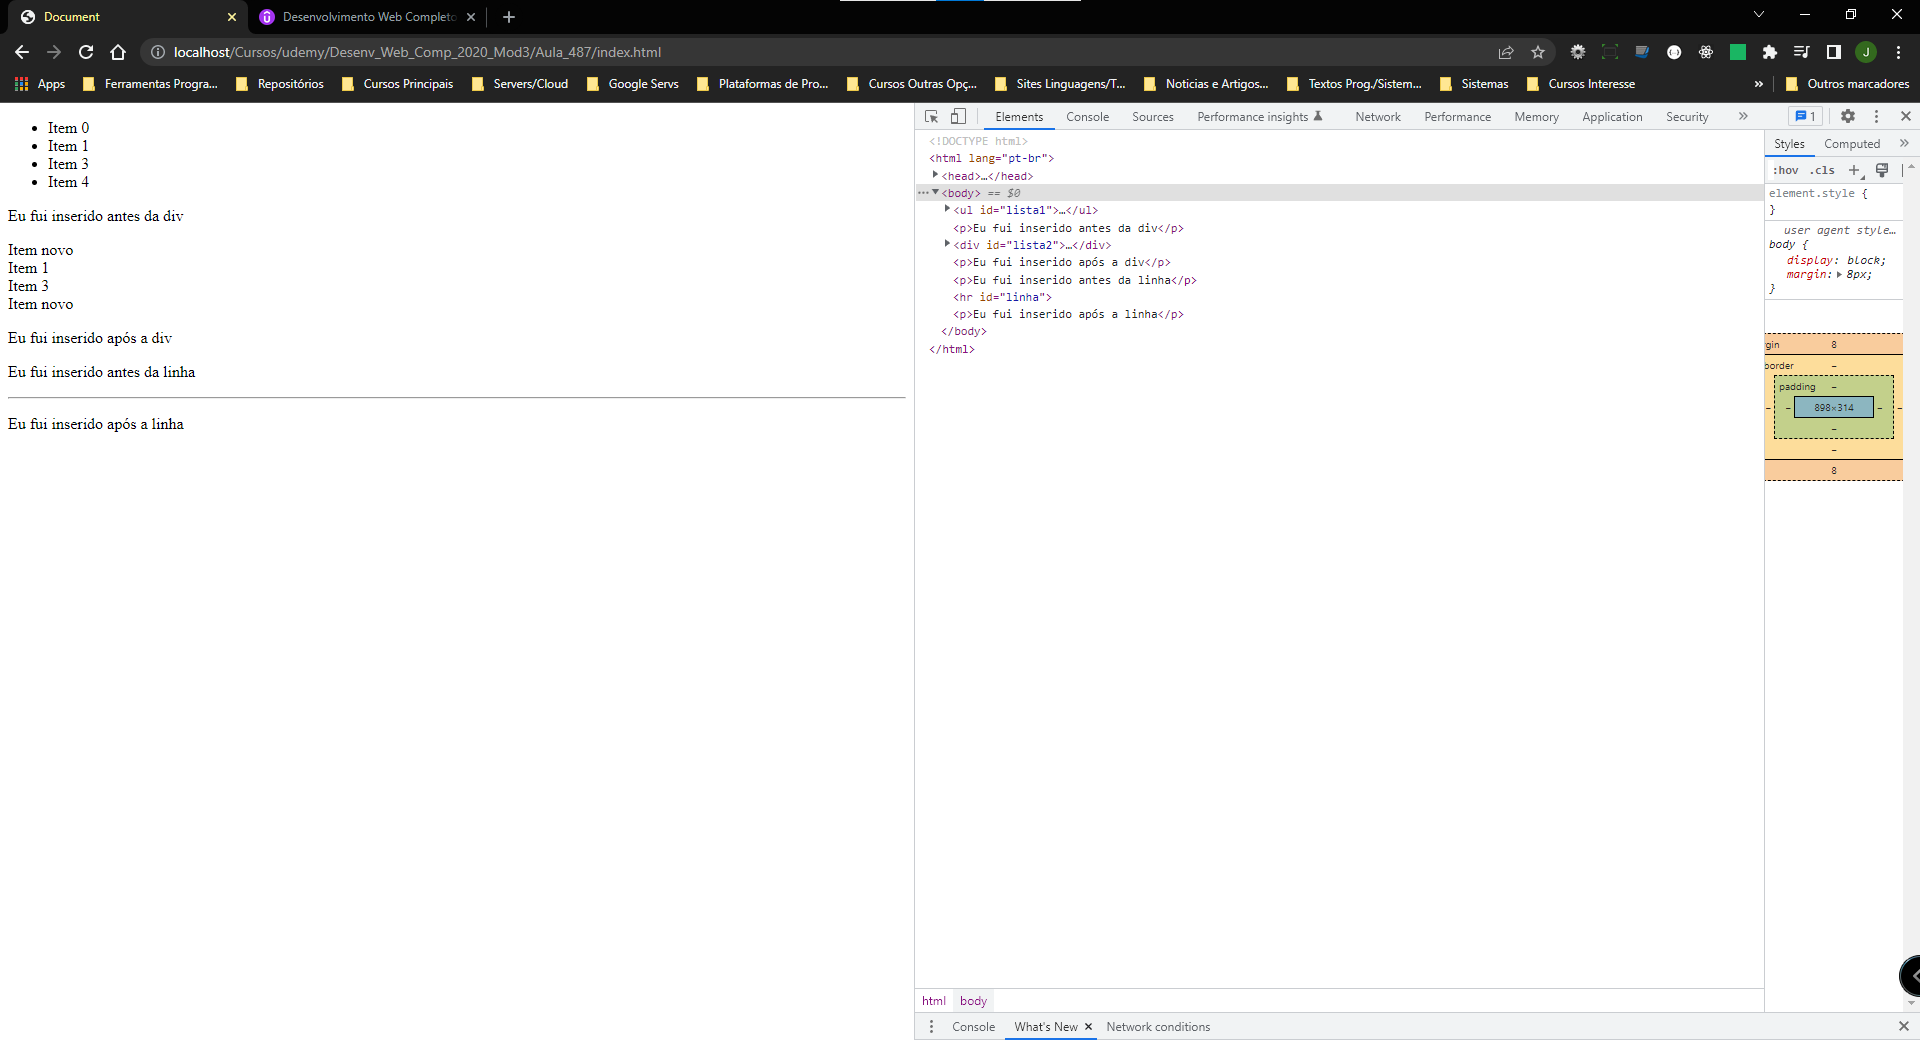The width and height of the screenshot is (1920, 1040).
Task: Open the Memory panel tab
Action: (x=1536, y=117)
